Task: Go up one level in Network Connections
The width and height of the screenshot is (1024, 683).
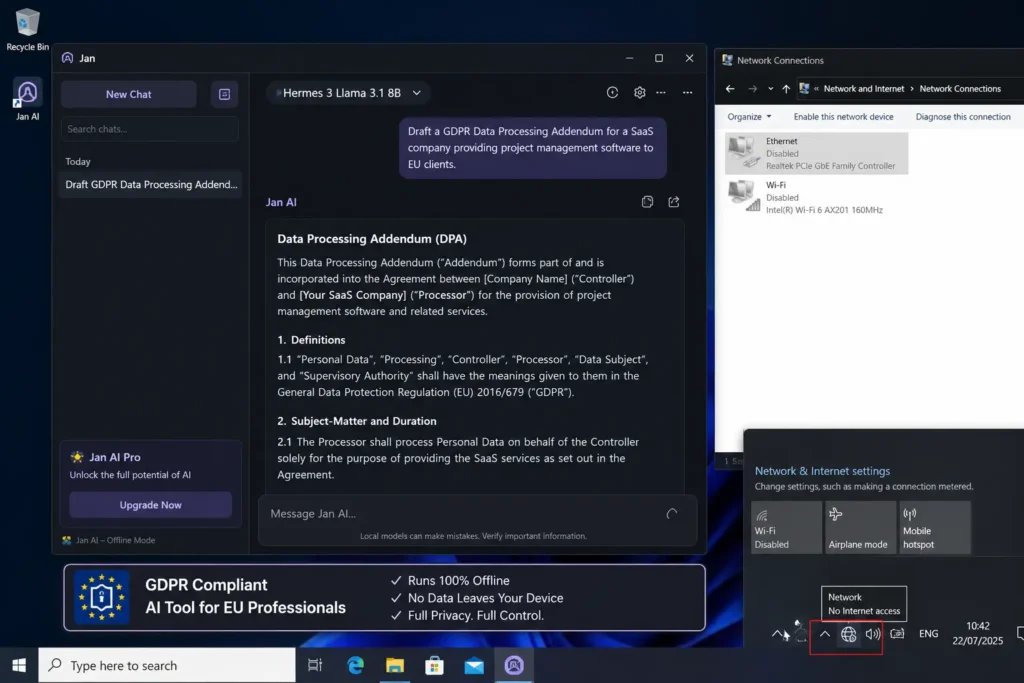Action: (786, 89)
